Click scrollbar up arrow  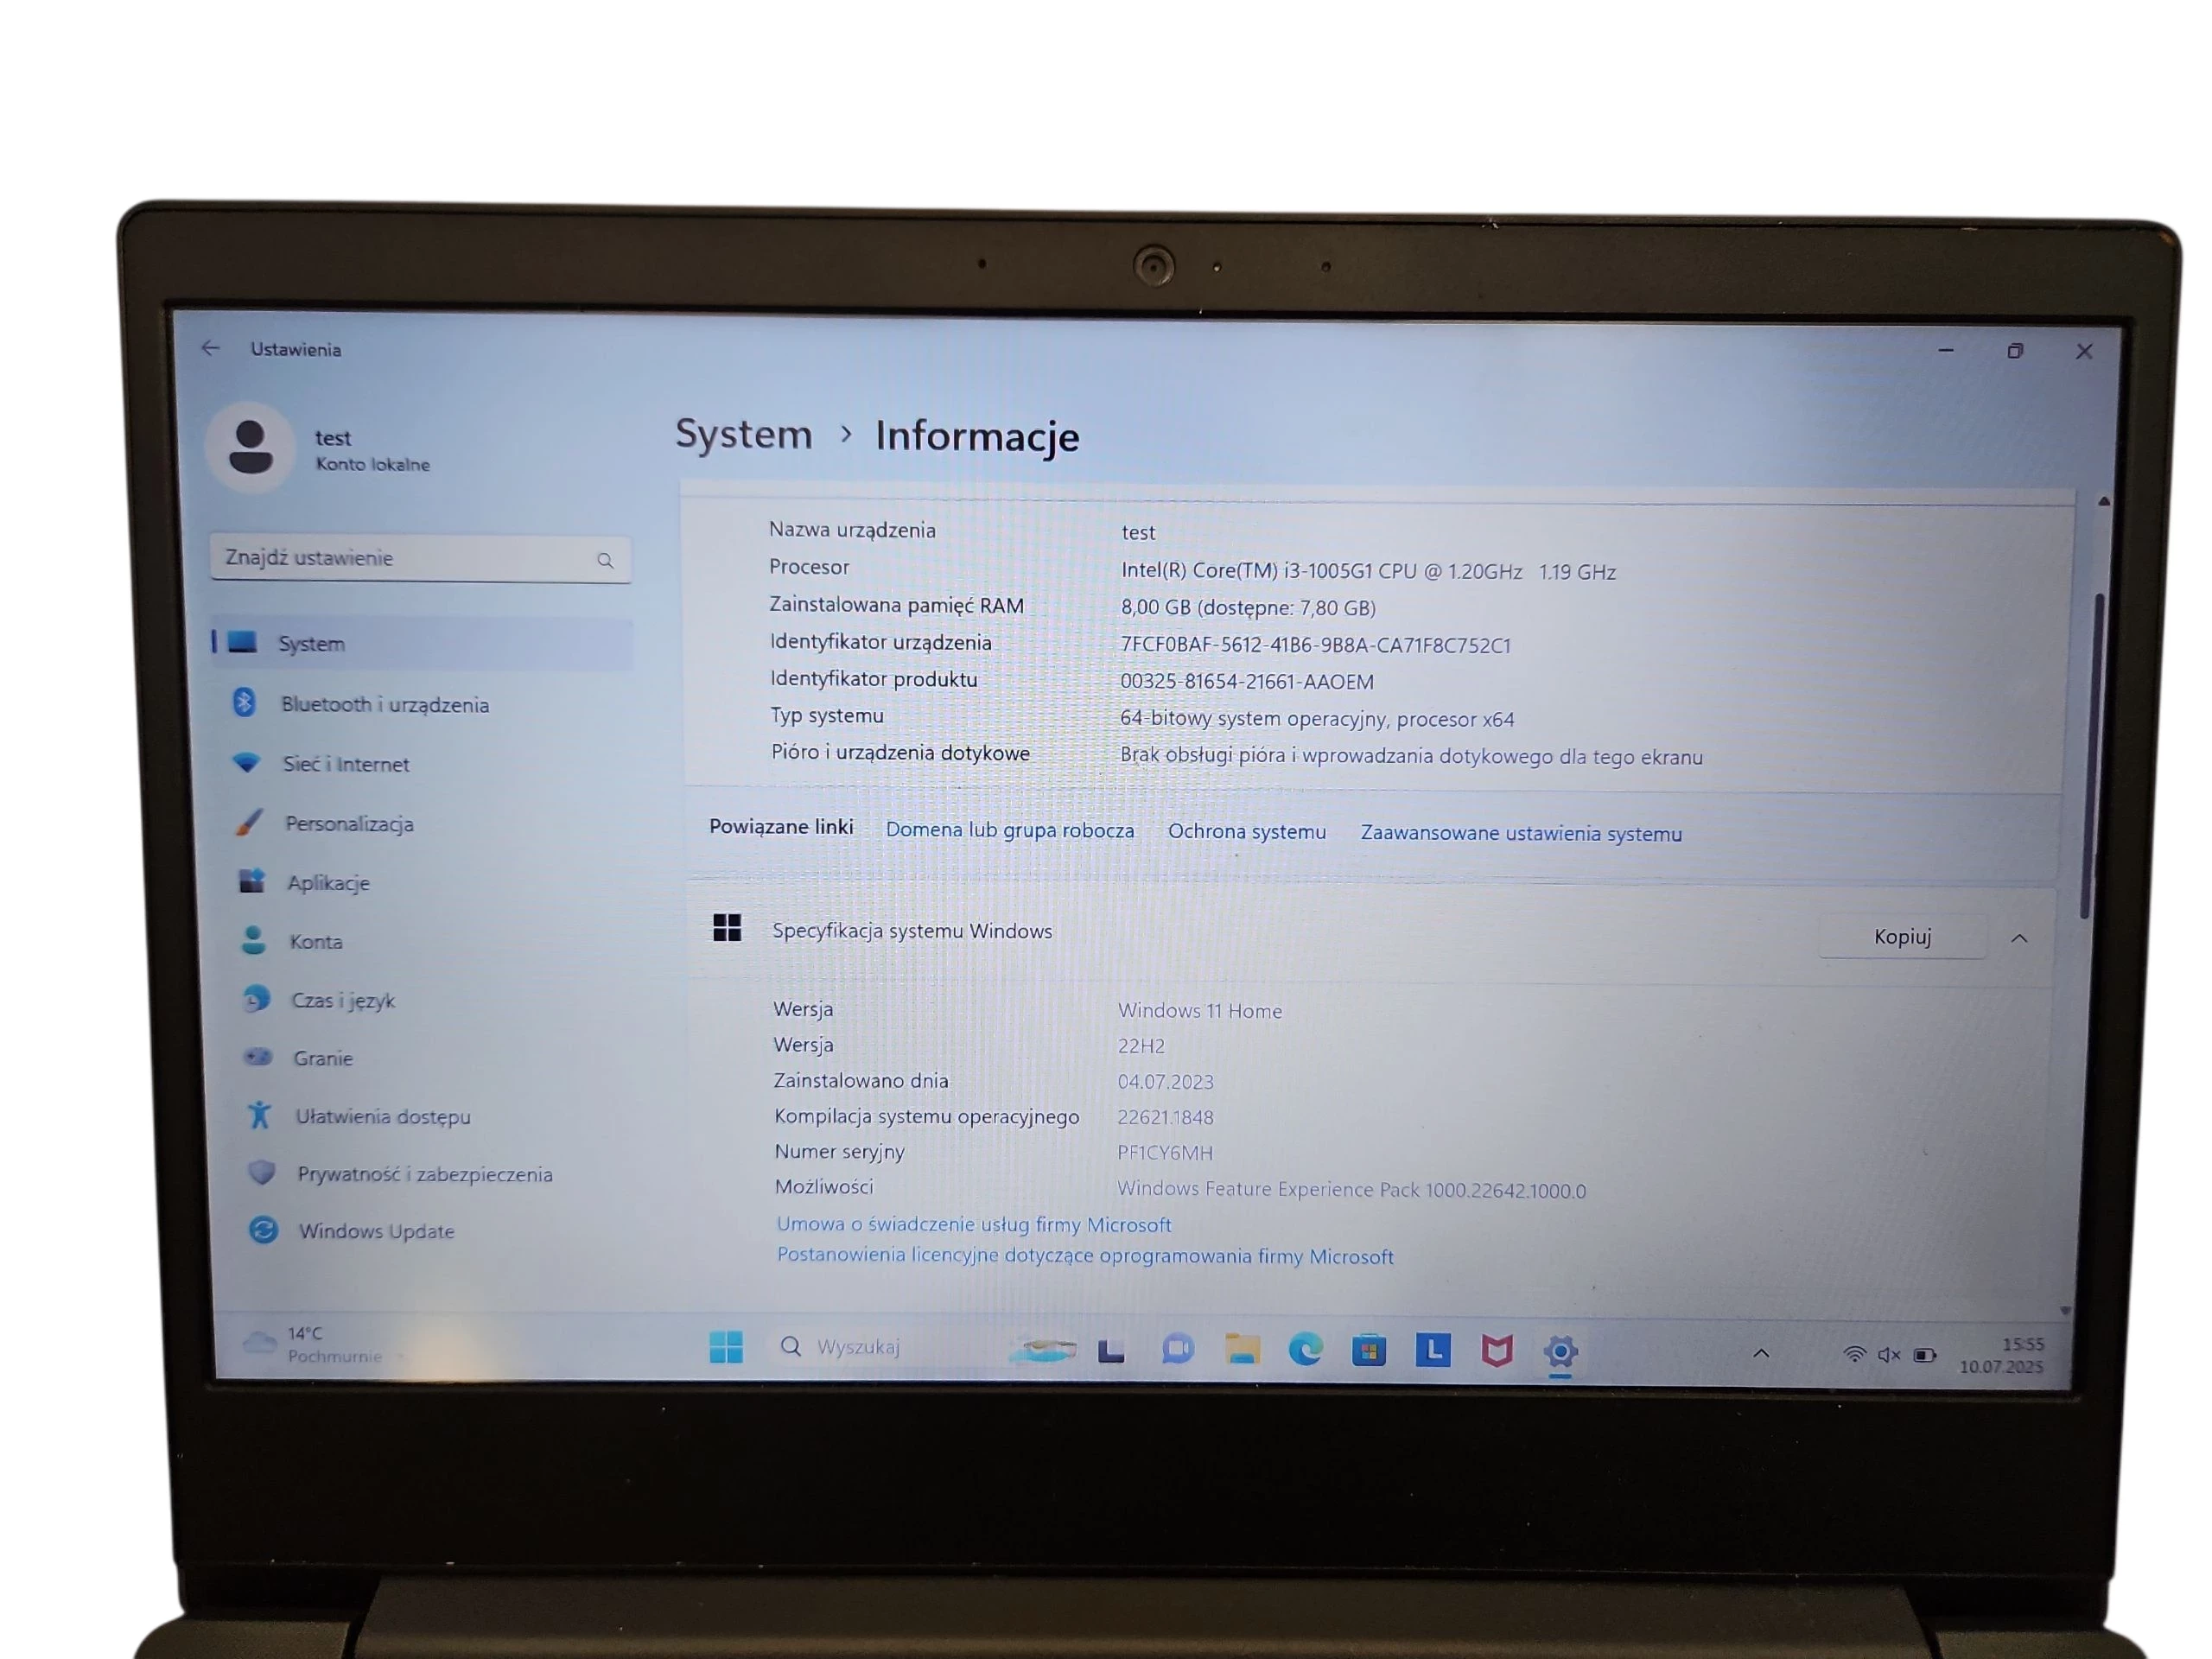[2104, 501]
